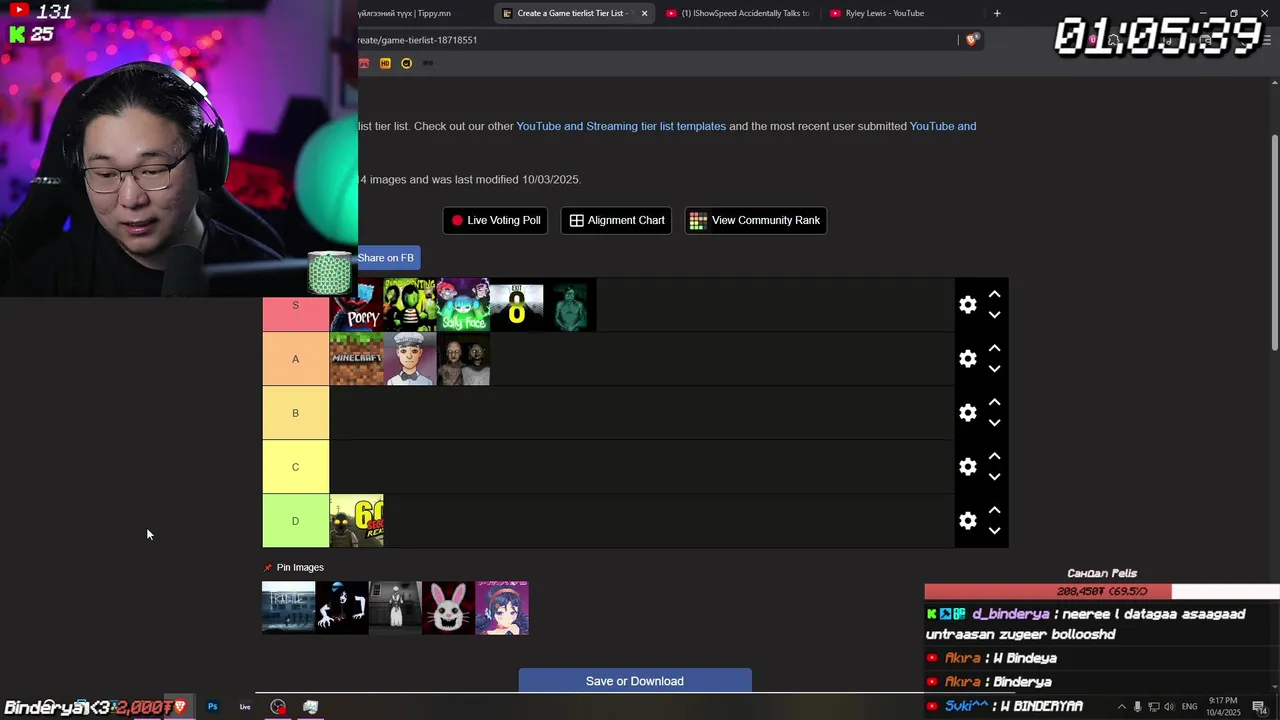Viewport: 1280px width, 720px height.
Task: Move D tier row up with chevron
Action: pyautogui.click(x=994, y=511)
